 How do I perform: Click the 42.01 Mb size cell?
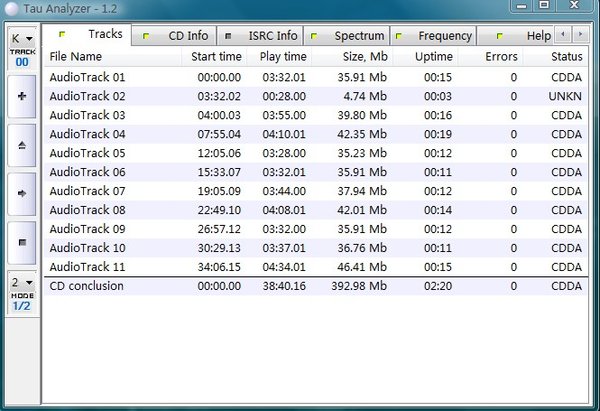362,210
